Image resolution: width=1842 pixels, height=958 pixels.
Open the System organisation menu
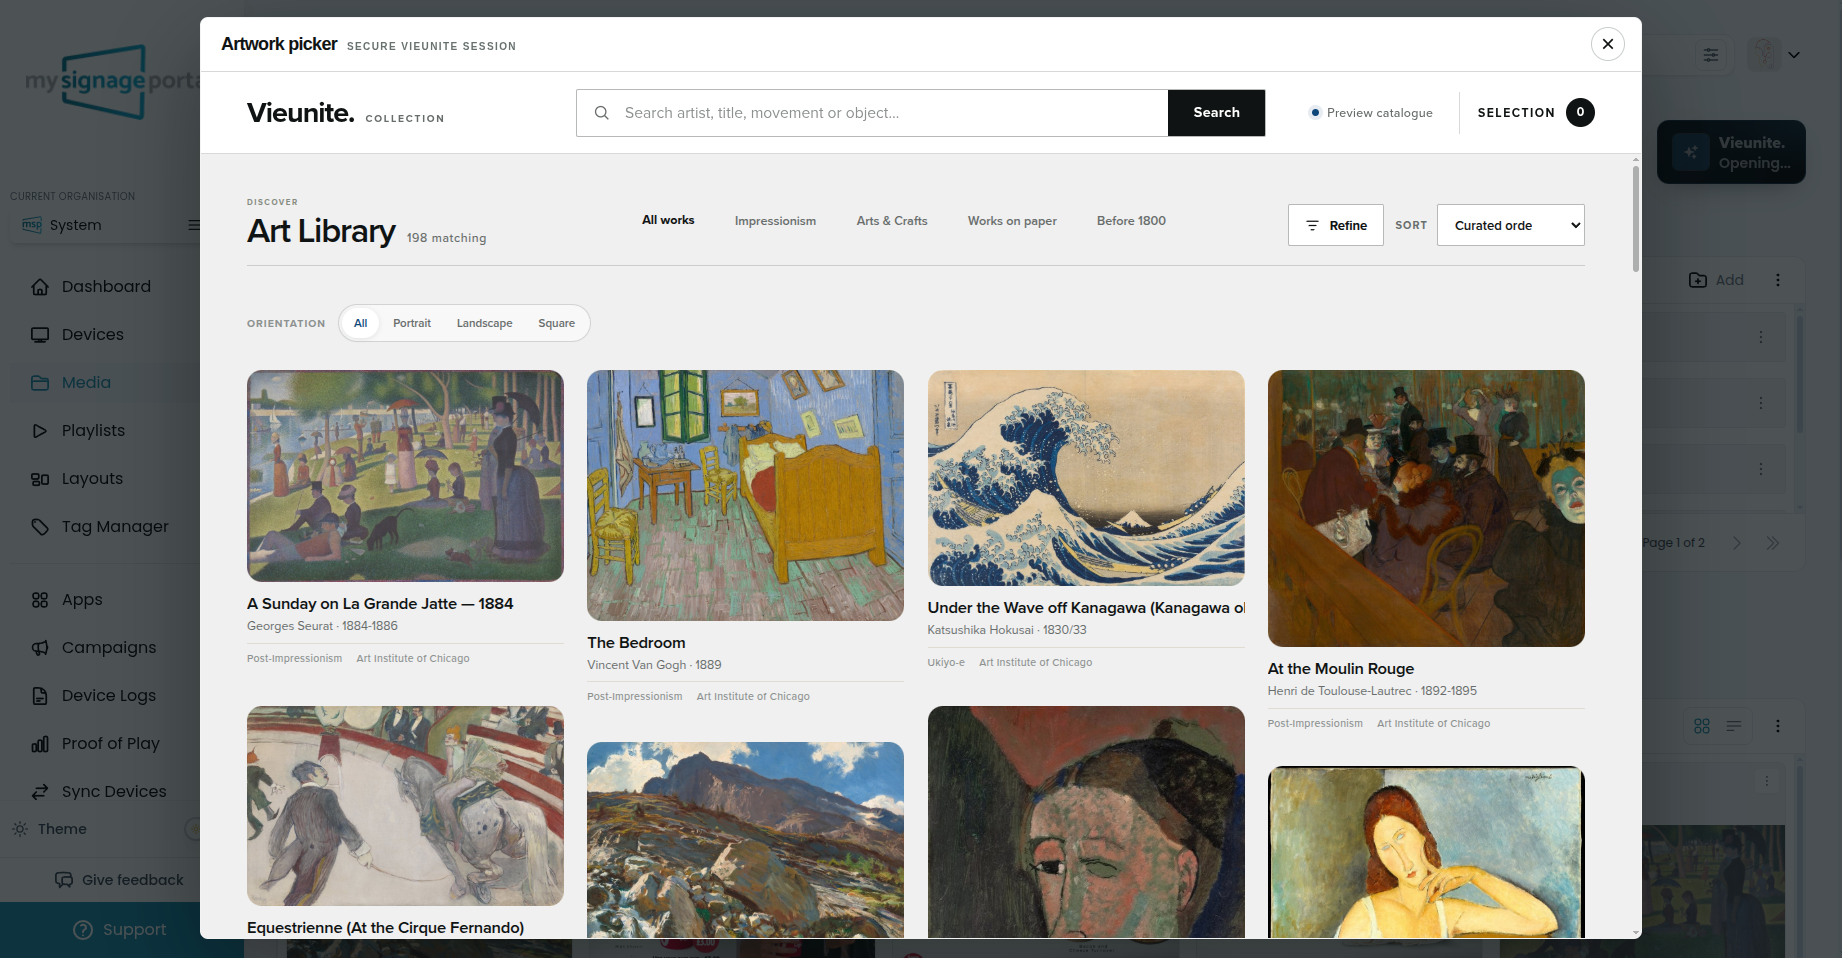click(194, 225)
